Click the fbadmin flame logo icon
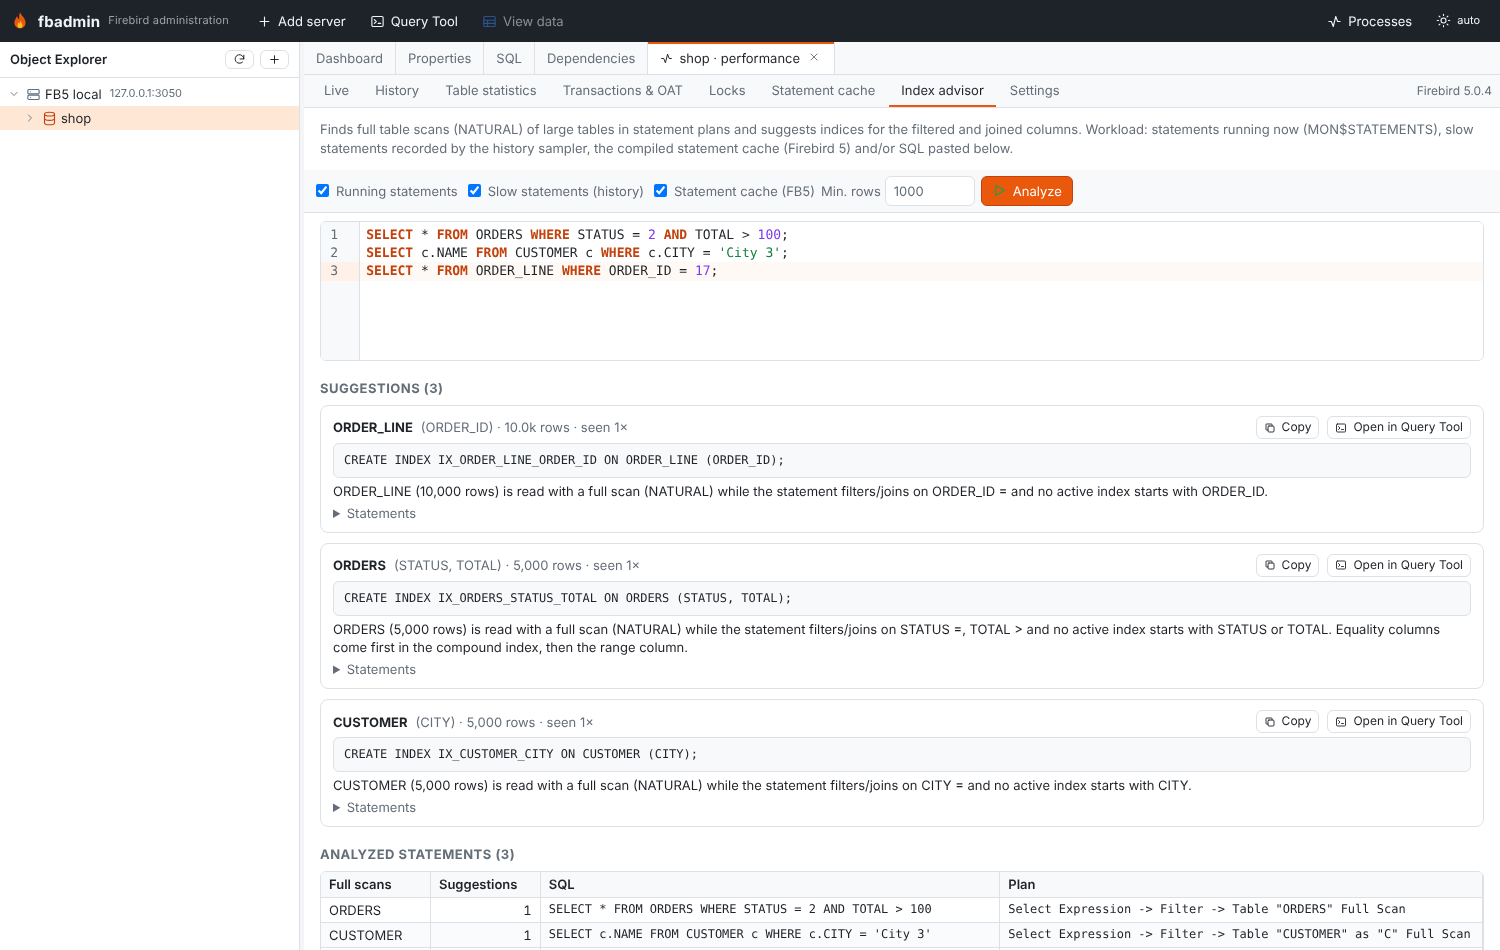The width and height of the screenshot is (1500, 950). click(x=20, y=21)
